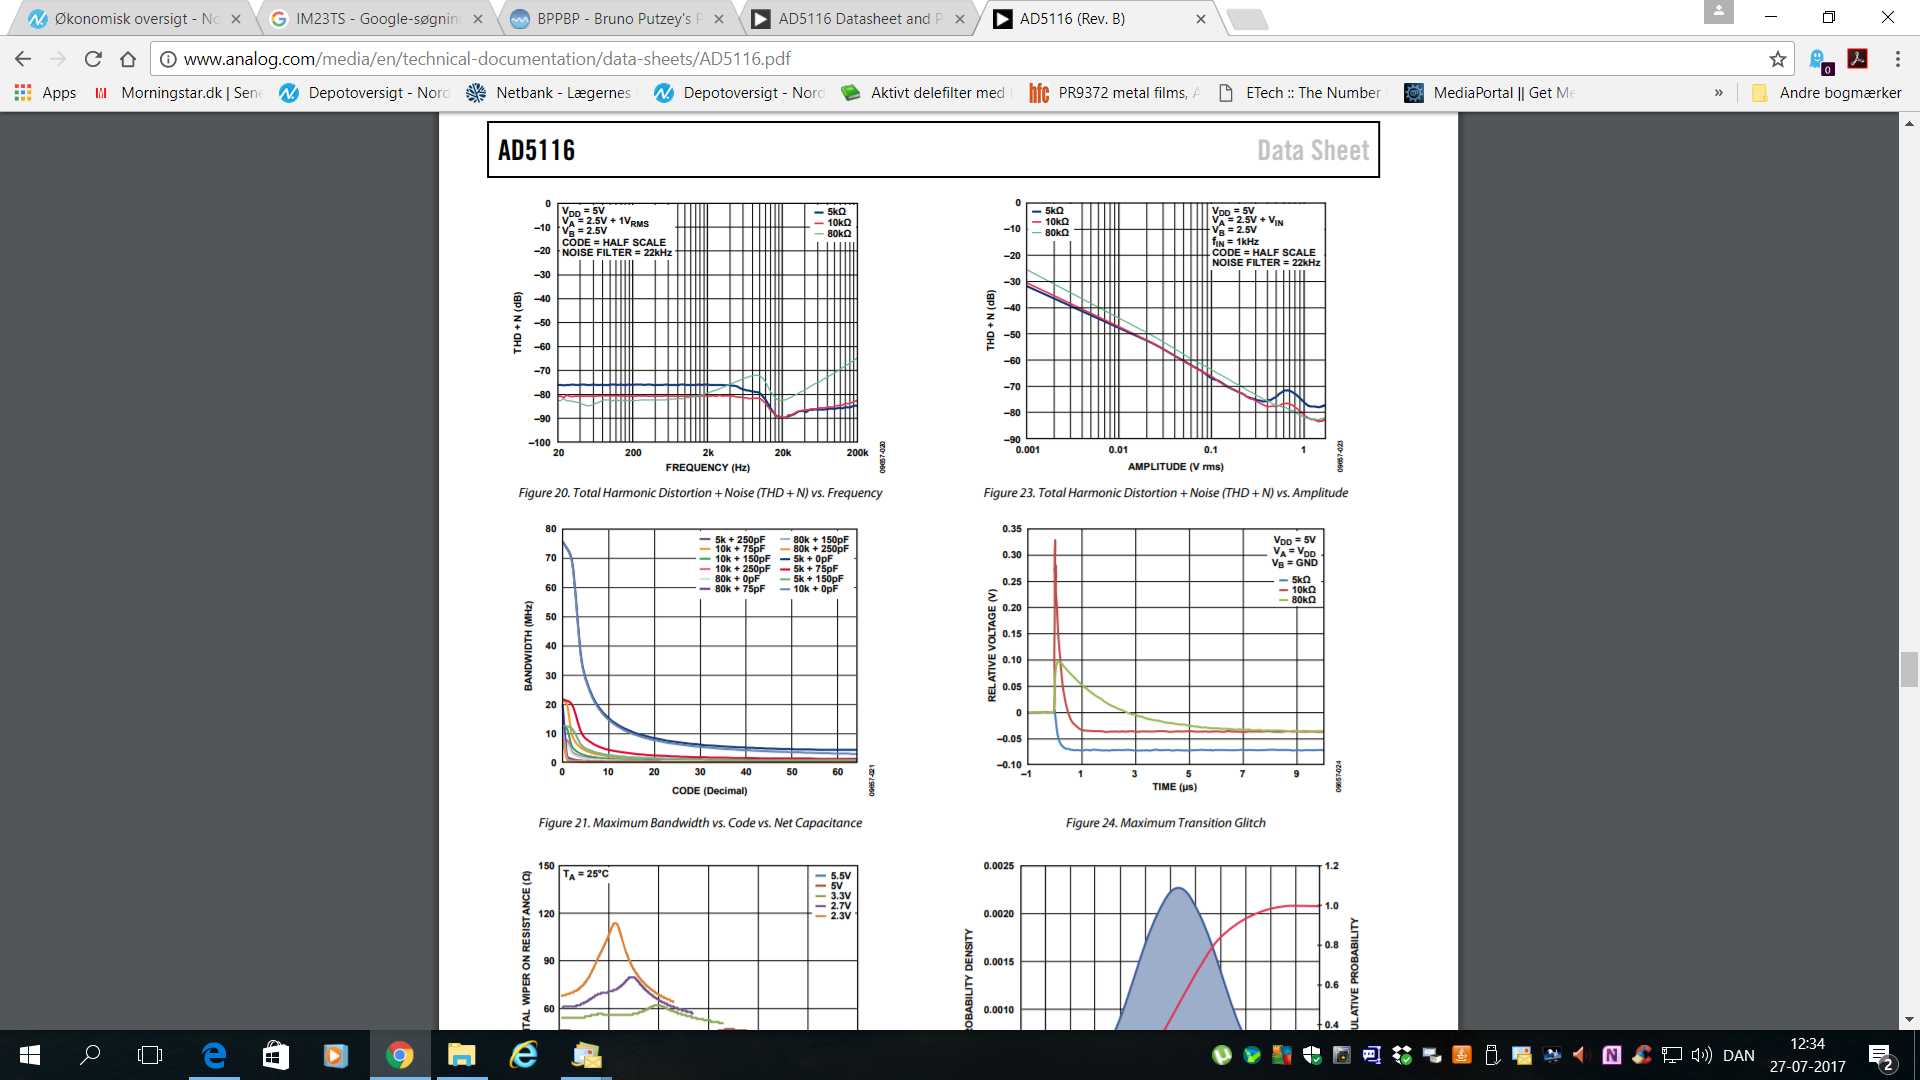The height and width of the screenshot is (1080, 1920).
Task: Expand hidden bookmarks overflow chevron
Action: (1719, 93)
